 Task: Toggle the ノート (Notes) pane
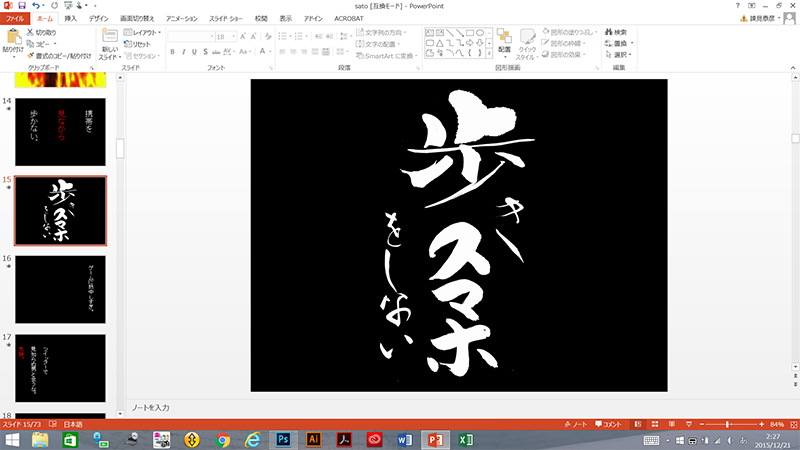(x=578, y=425)
